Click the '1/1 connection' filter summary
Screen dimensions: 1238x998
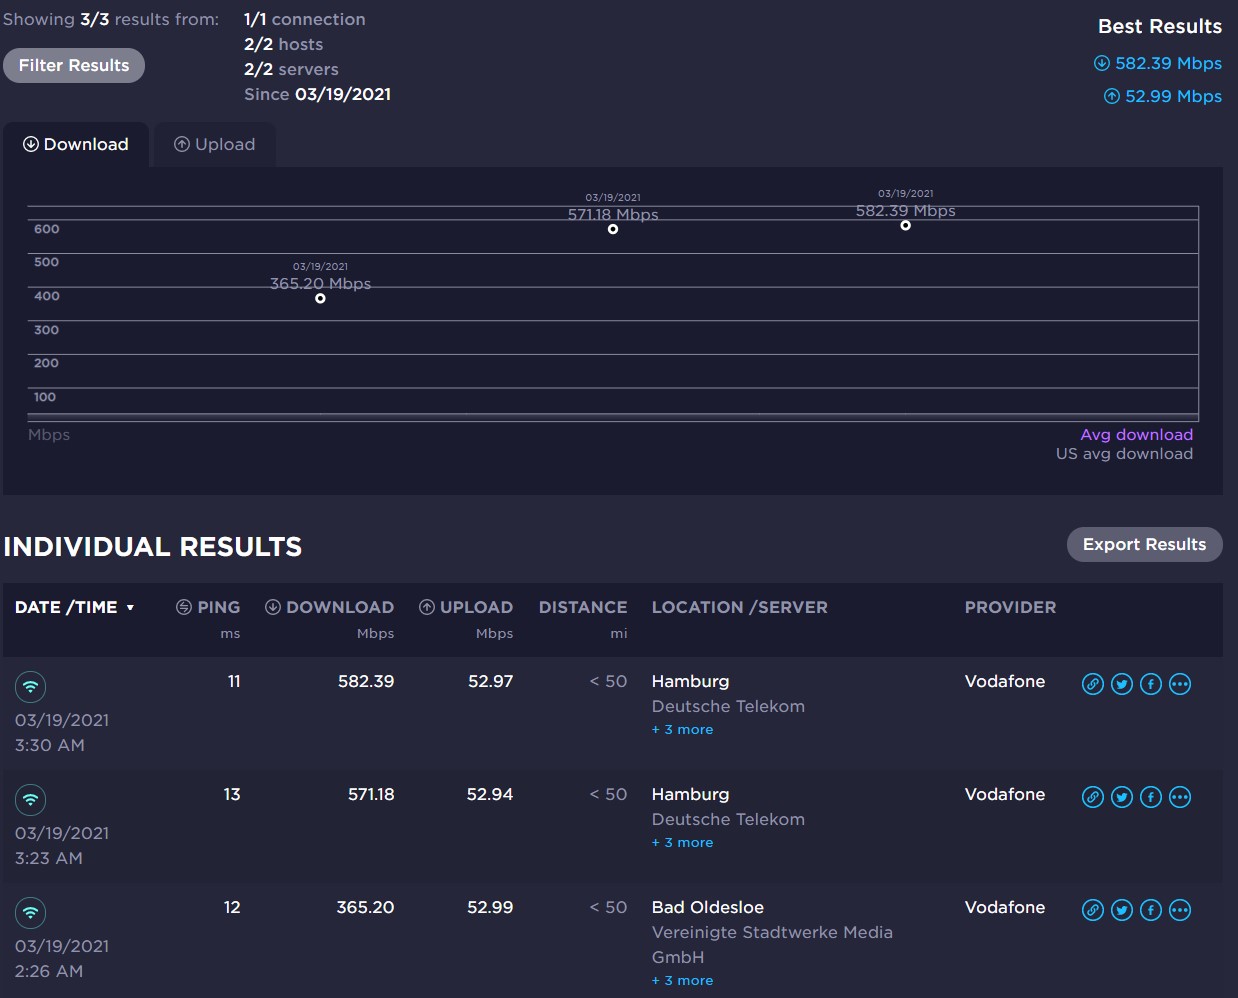[305, 19]
